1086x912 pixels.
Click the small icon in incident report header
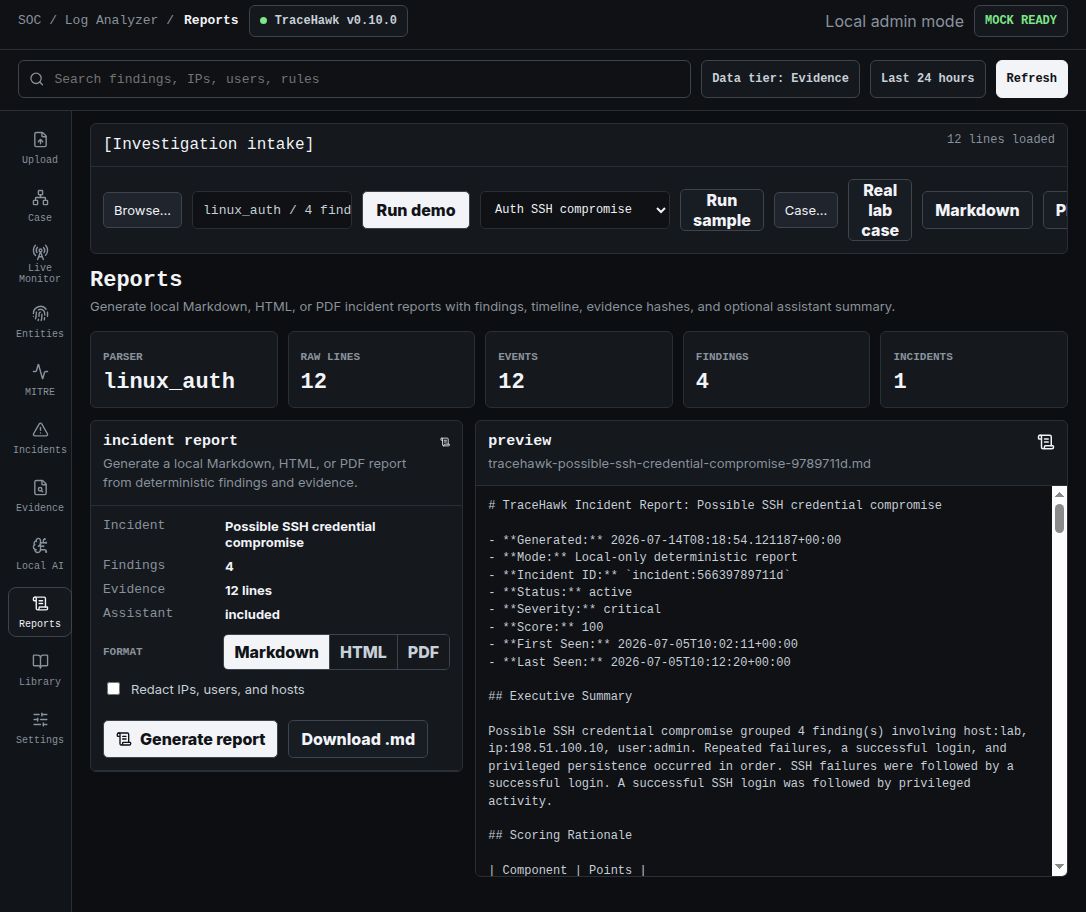point(445,442)
